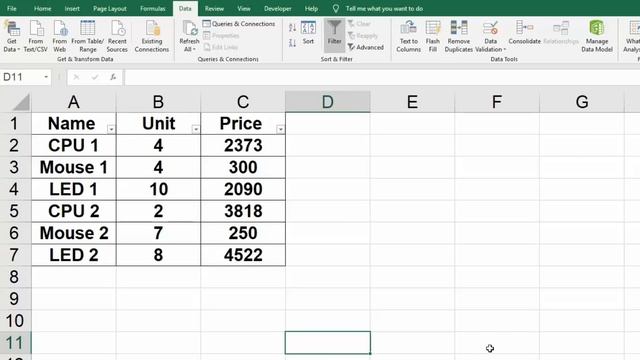Select the cell containing CPU 1
Viewport: 640px width, 360px height.
point(74,146)
